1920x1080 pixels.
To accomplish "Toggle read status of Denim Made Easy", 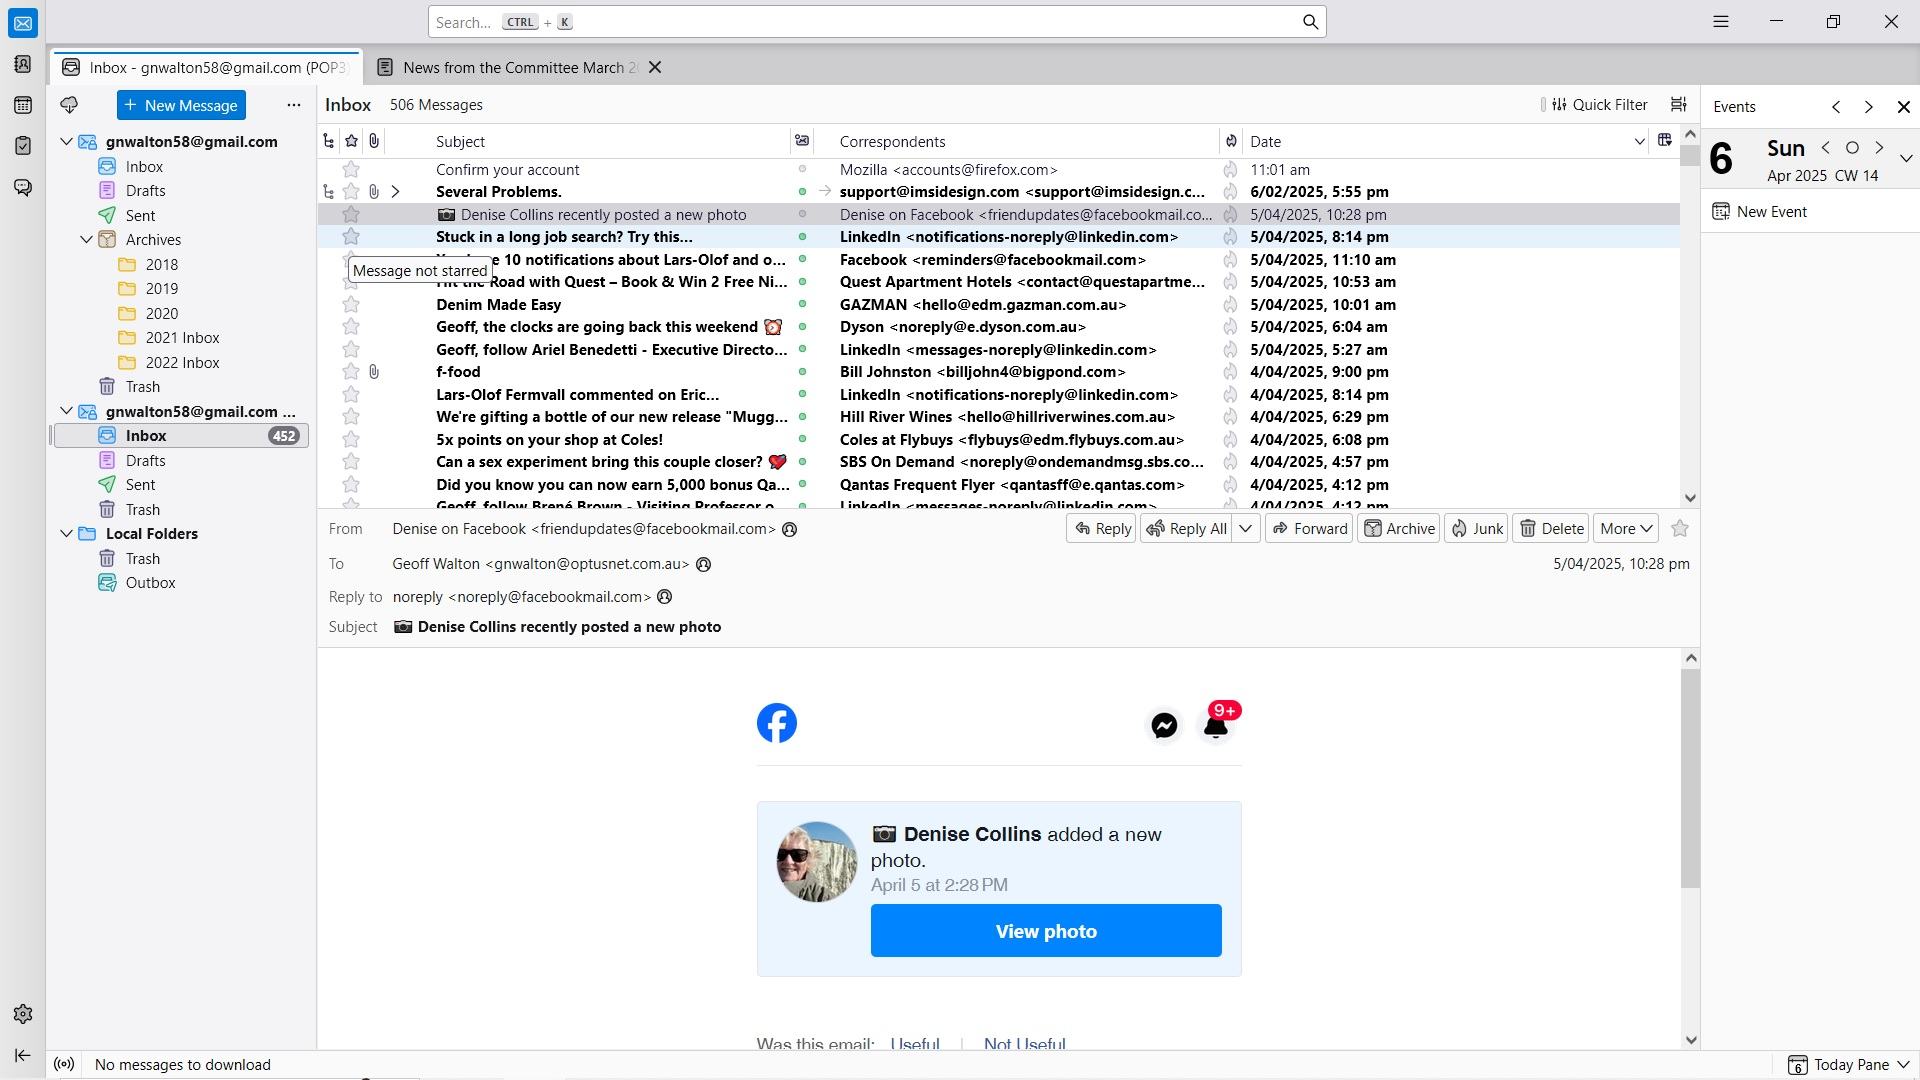I will coord(802,305).
